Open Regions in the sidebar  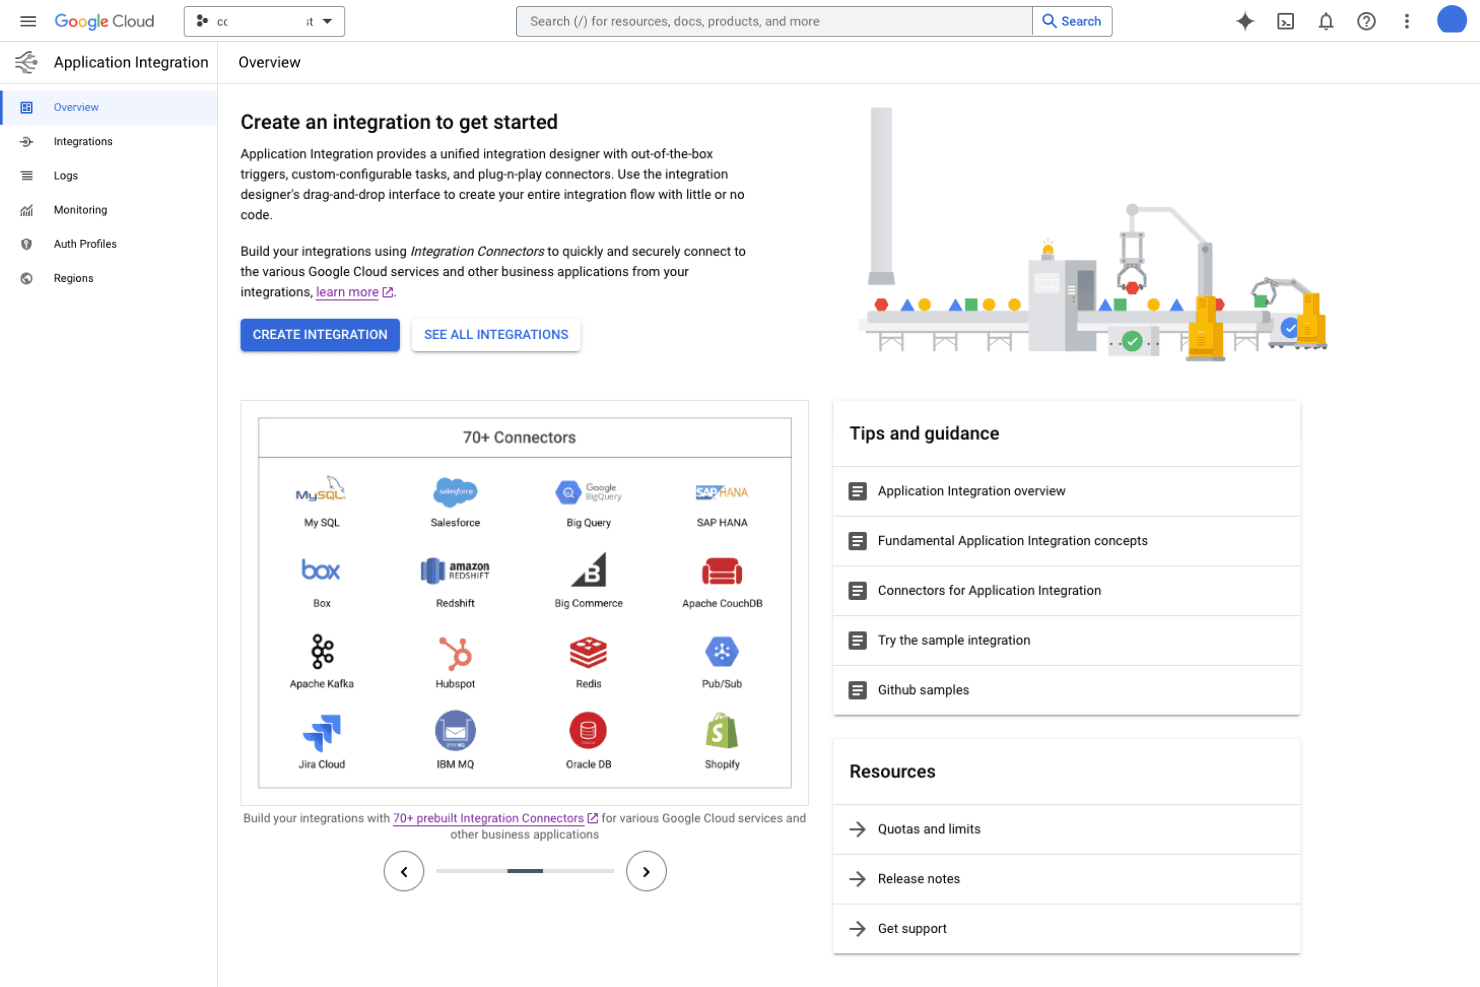point(109,279)
